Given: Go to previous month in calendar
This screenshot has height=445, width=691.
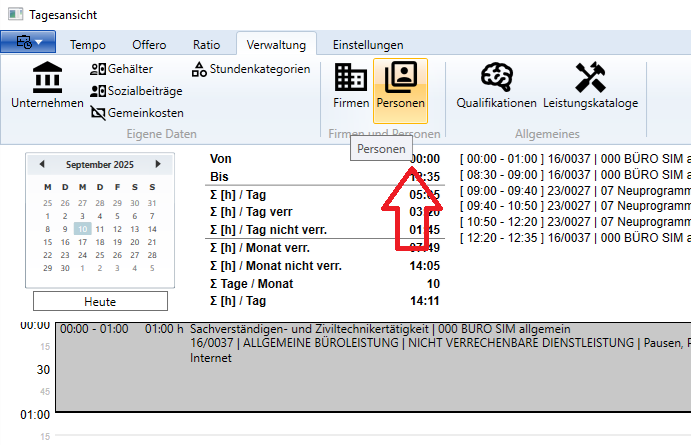Looking at the screenshot, I should tap(42, 164).
